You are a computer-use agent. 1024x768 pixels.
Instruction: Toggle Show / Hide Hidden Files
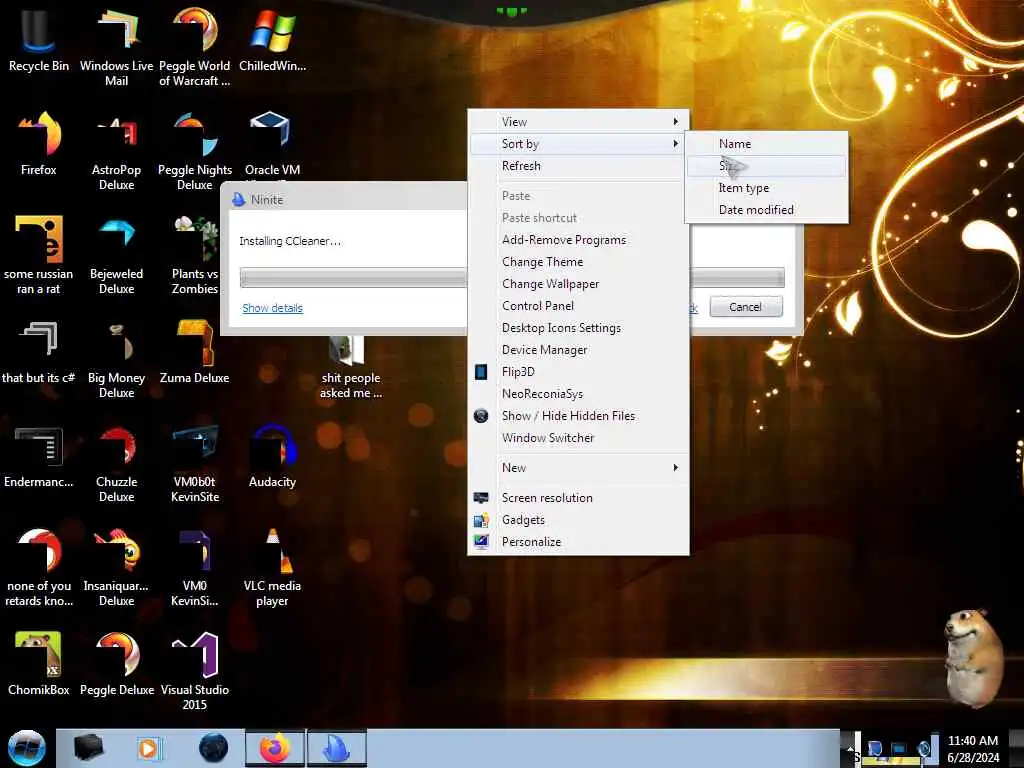pyautogui.click(x=579, y=416)
